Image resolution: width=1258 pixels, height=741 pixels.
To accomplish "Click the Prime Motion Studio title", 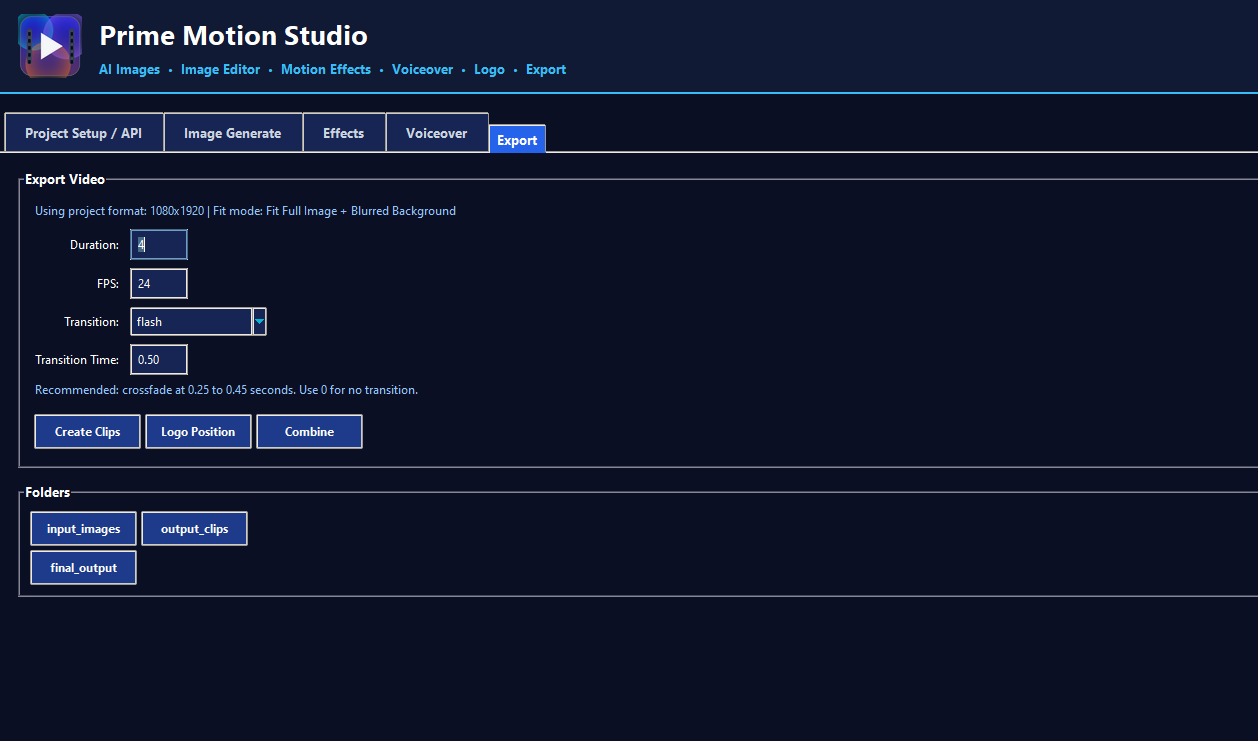I will (233, 36).
